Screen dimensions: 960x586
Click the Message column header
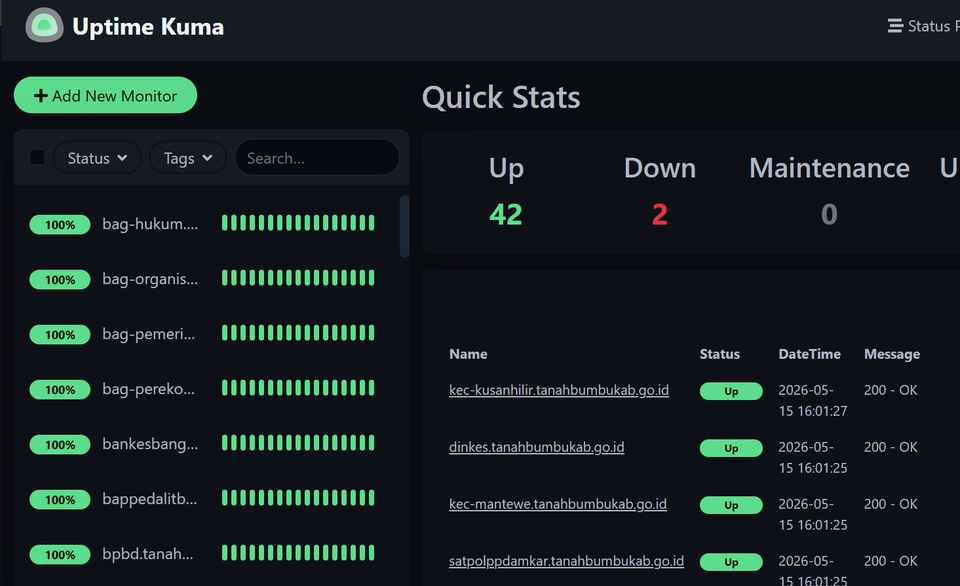[891, 354]
